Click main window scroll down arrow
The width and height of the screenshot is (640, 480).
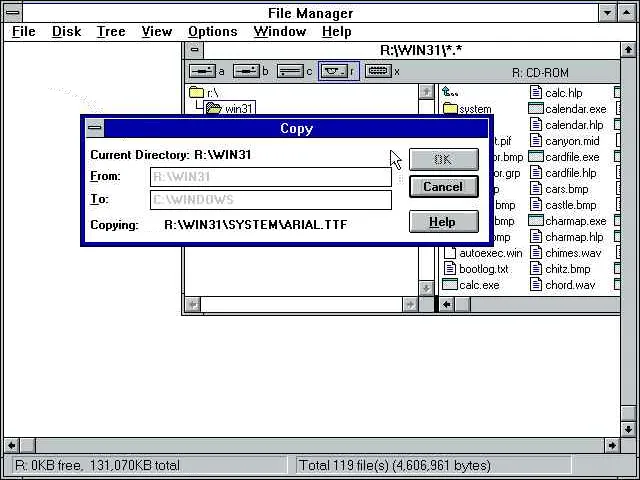(628, 429)
